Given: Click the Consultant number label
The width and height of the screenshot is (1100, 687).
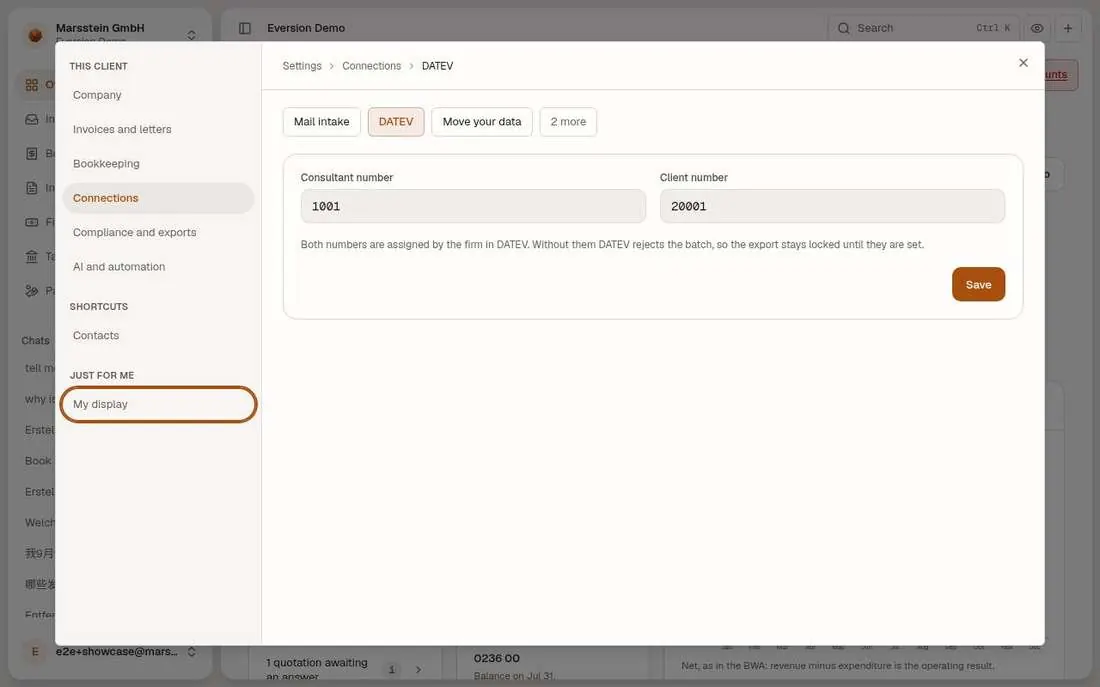Looking at the screenshot, I should tap(347, 178).
